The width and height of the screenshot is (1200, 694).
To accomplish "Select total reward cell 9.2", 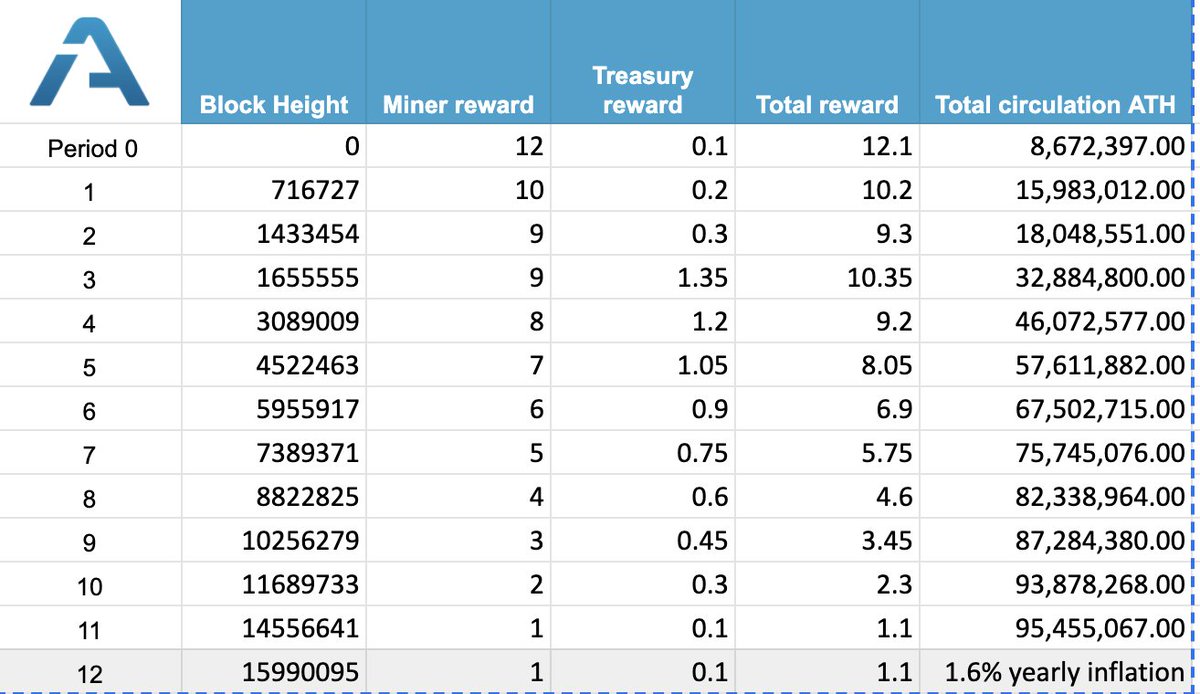I will point(827,323).
